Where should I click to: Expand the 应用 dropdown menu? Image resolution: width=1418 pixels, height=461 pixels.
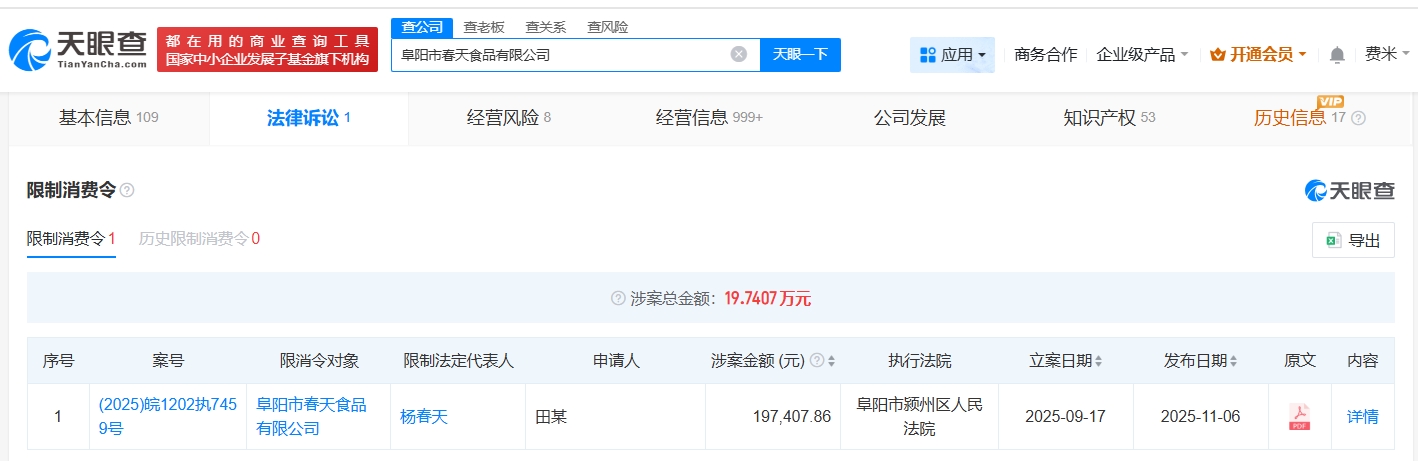(x=952, y=55)
